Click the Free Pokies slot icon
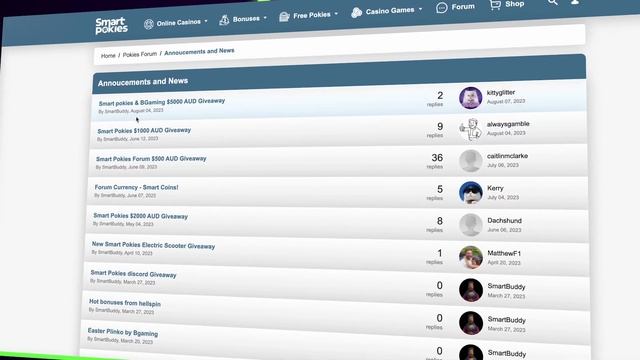The width and height of the screenshot is (640, 360). (x=284, y=16)
